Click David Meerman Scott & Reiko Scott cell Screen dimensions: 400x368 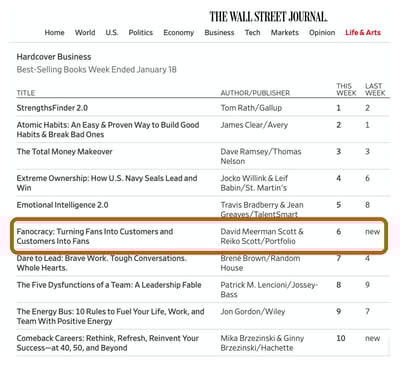pyautogui.click(x=262, y=236)
